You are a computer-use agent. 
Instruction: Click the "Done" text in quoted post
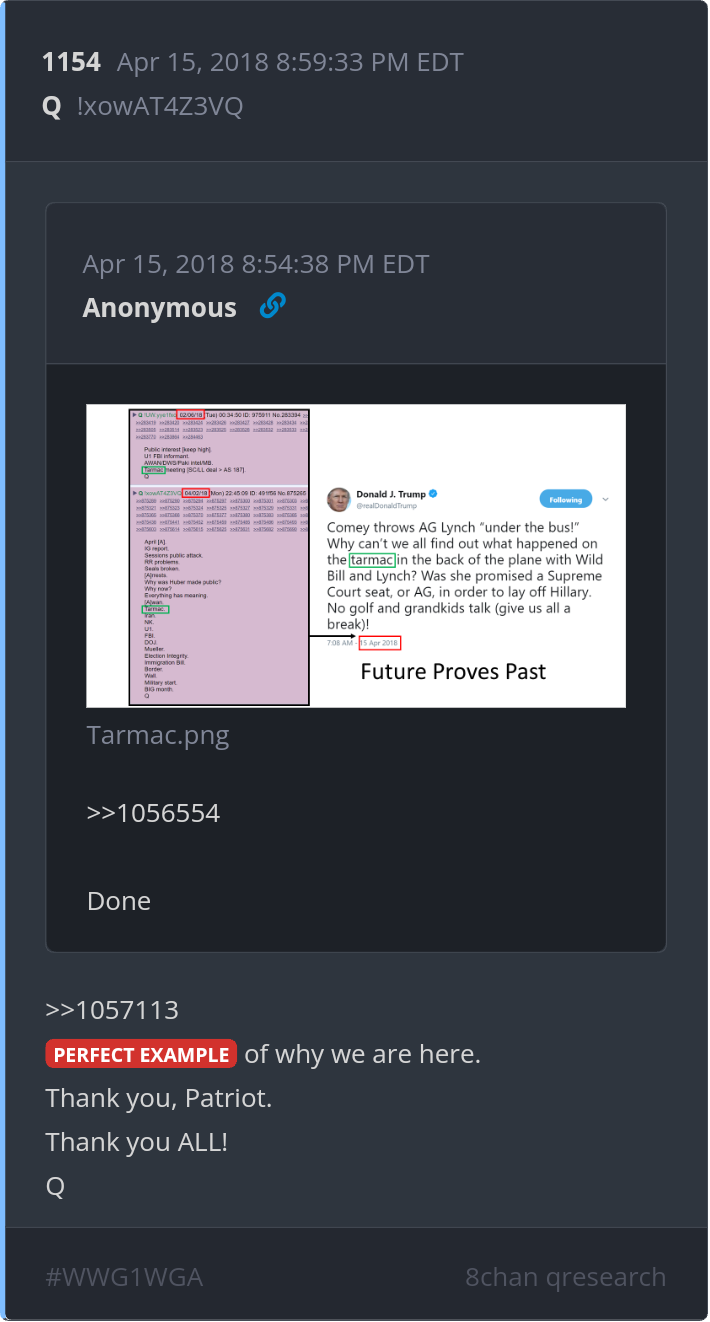pos(119,901)
